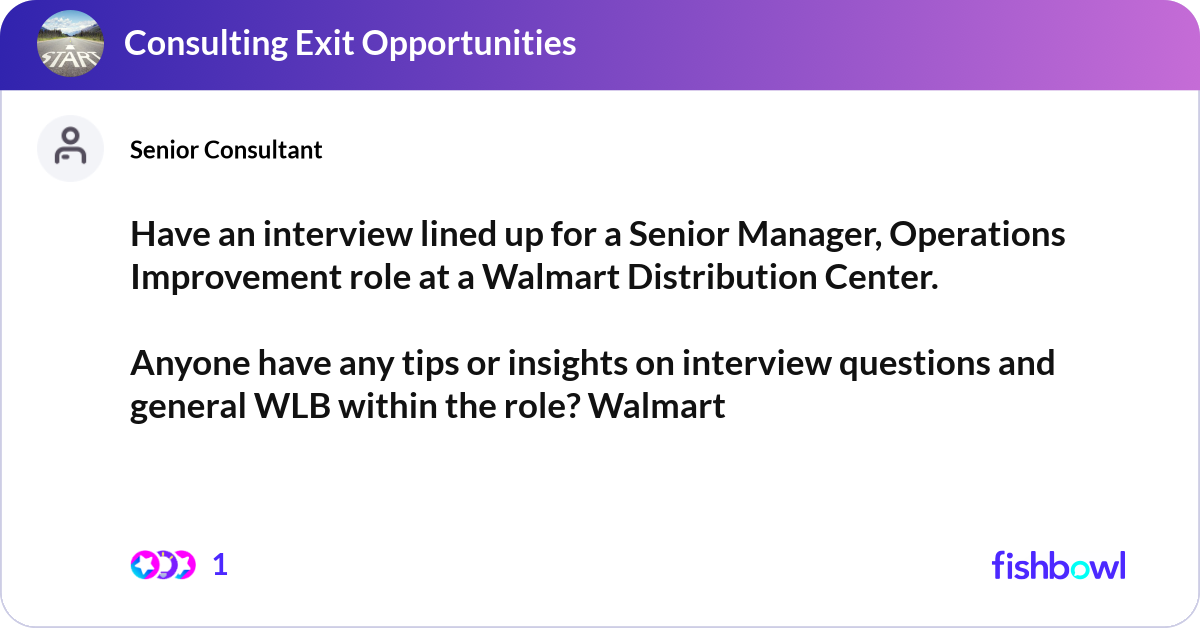Viewport: 1200px width, 628px height.
Task: Select the Senior Consultant author label
Action: pos(226,150)
